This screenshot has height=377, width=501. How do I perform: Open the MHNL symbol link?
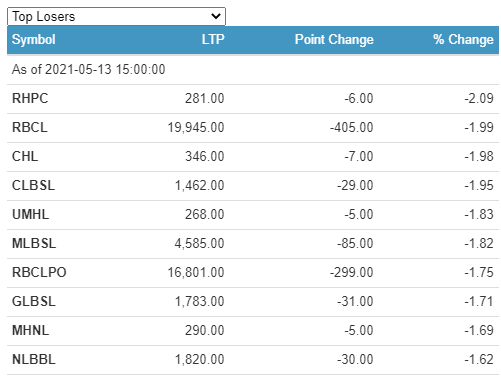pos(30,330)
